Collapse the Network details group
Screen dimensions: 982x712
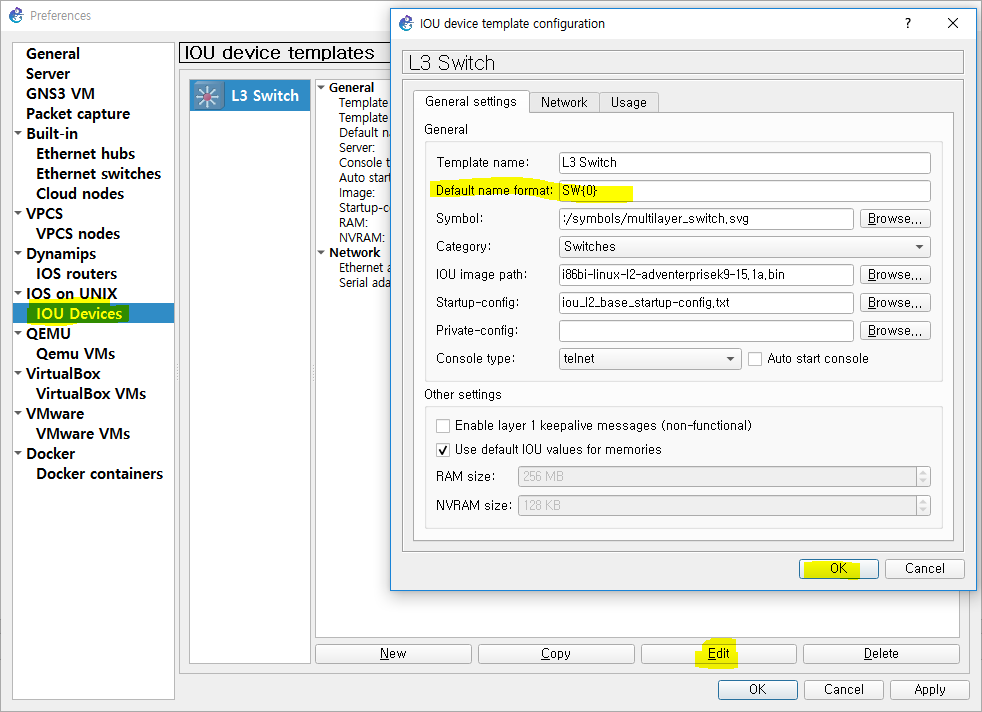(321, 253)
